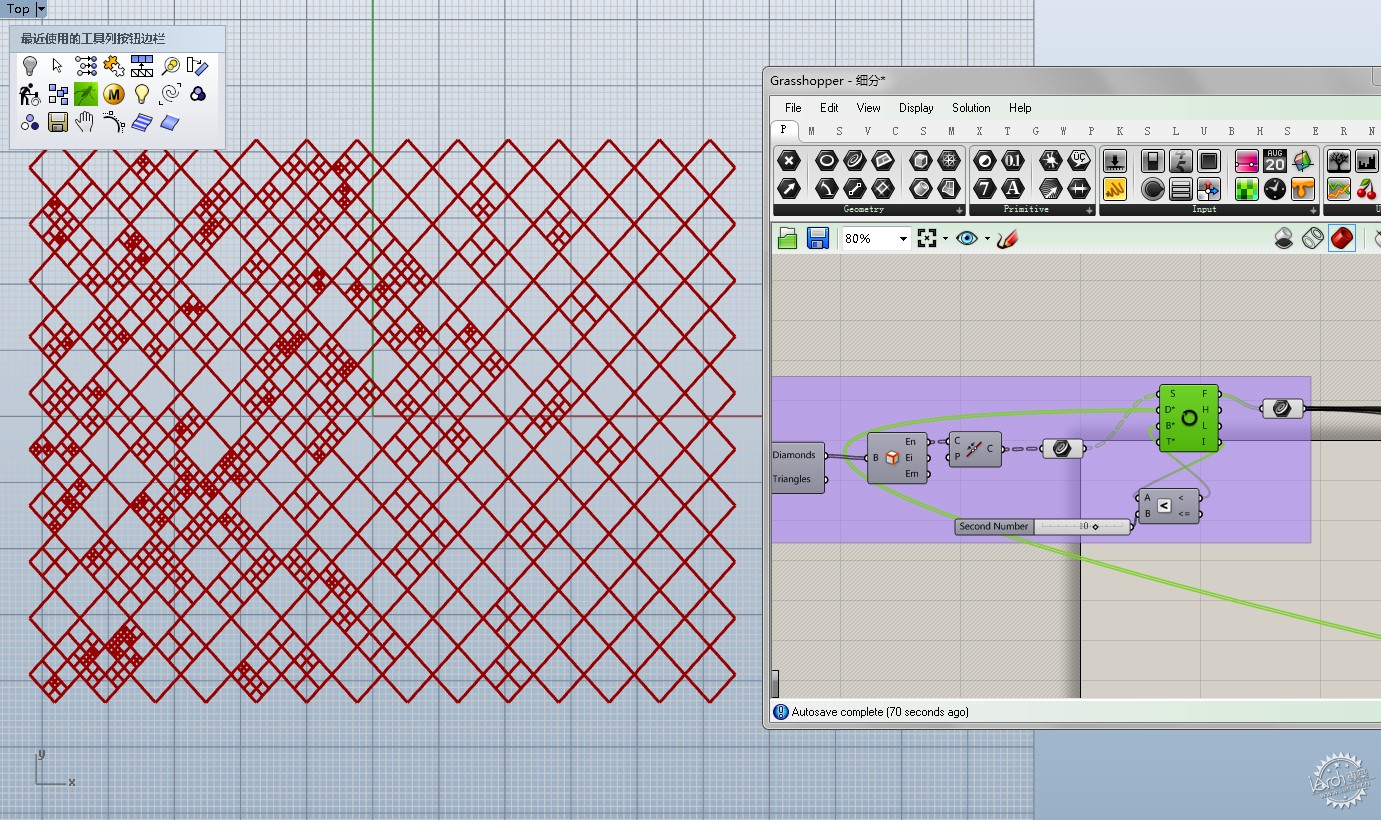The width and height of the screenshot is (1381, 820).
Task: Select the Vector arrow parameter in Geometry panel
Action: tap(789, 188)
